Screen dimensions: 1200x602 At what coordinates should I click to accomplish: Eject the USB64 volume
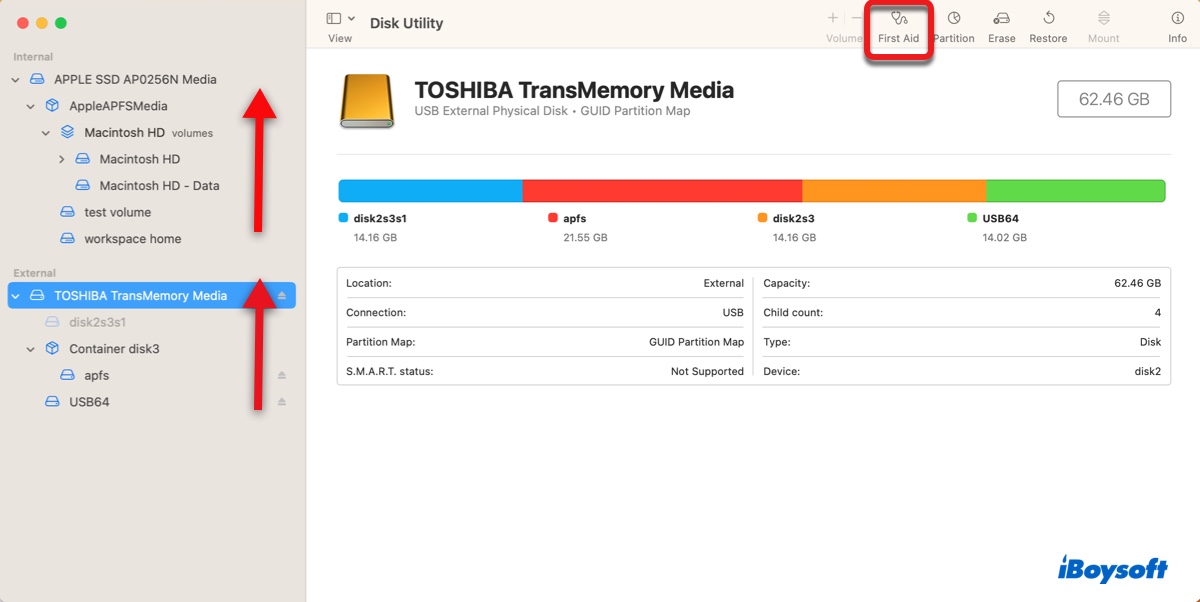pos(282,402)
